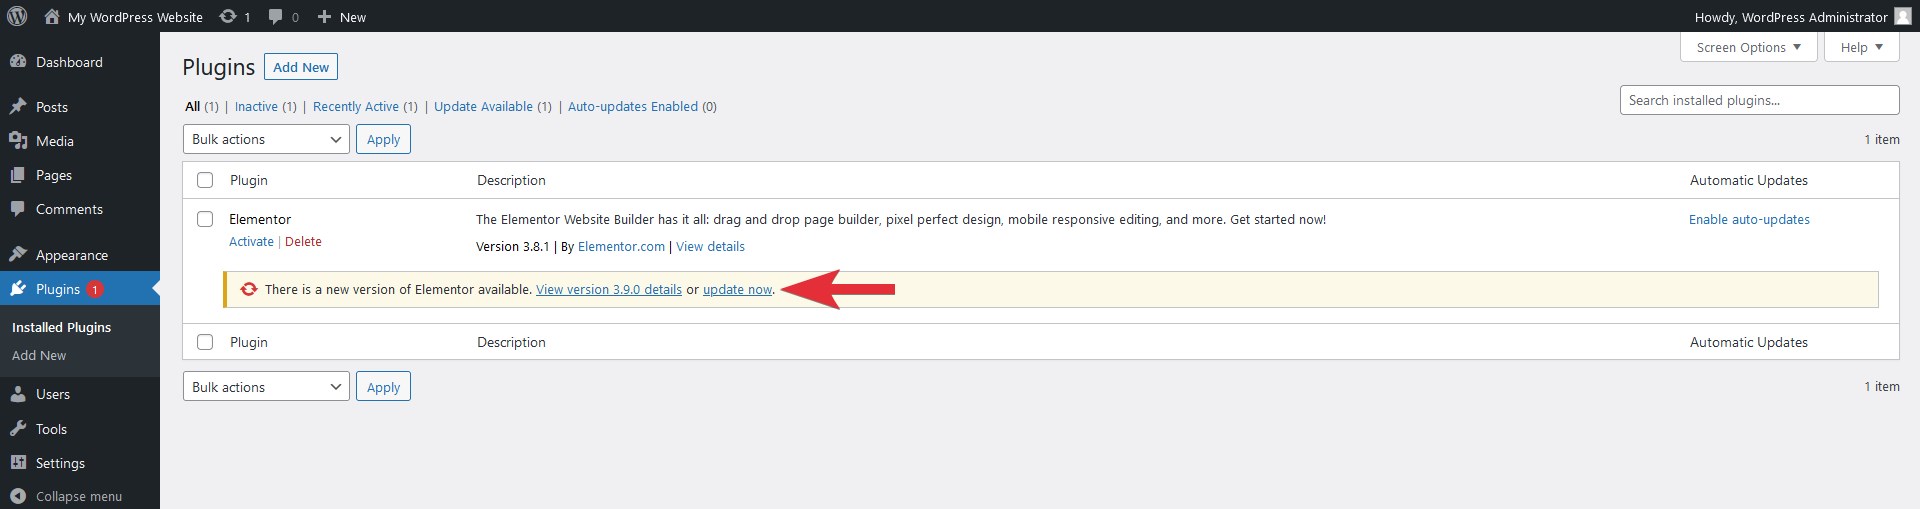Filter by Recently Active plugins
Viewport: 1920px width, 509px height.
[x=356, y=106]
